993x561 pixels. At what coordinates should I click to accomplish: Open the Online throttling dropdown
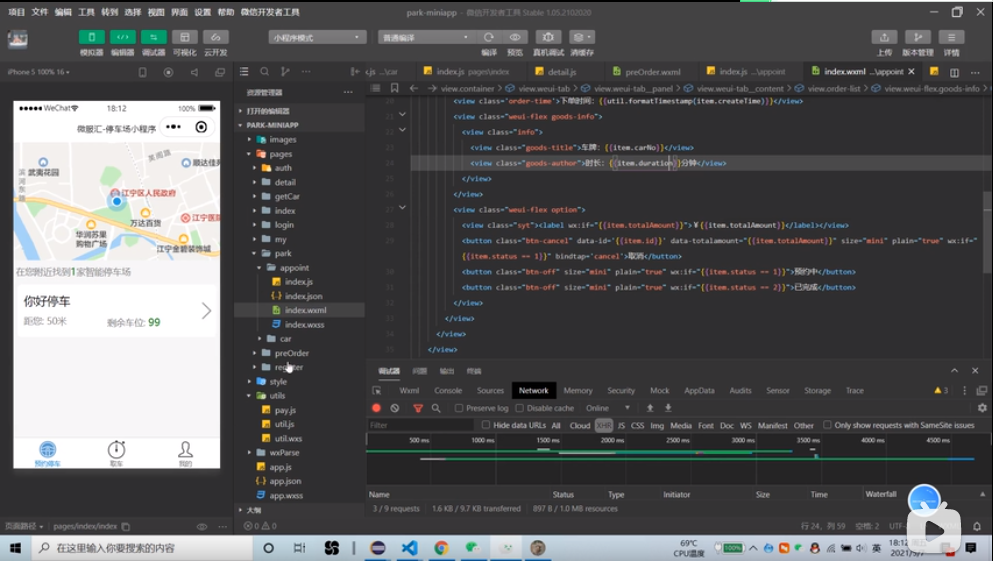[607, 408]
